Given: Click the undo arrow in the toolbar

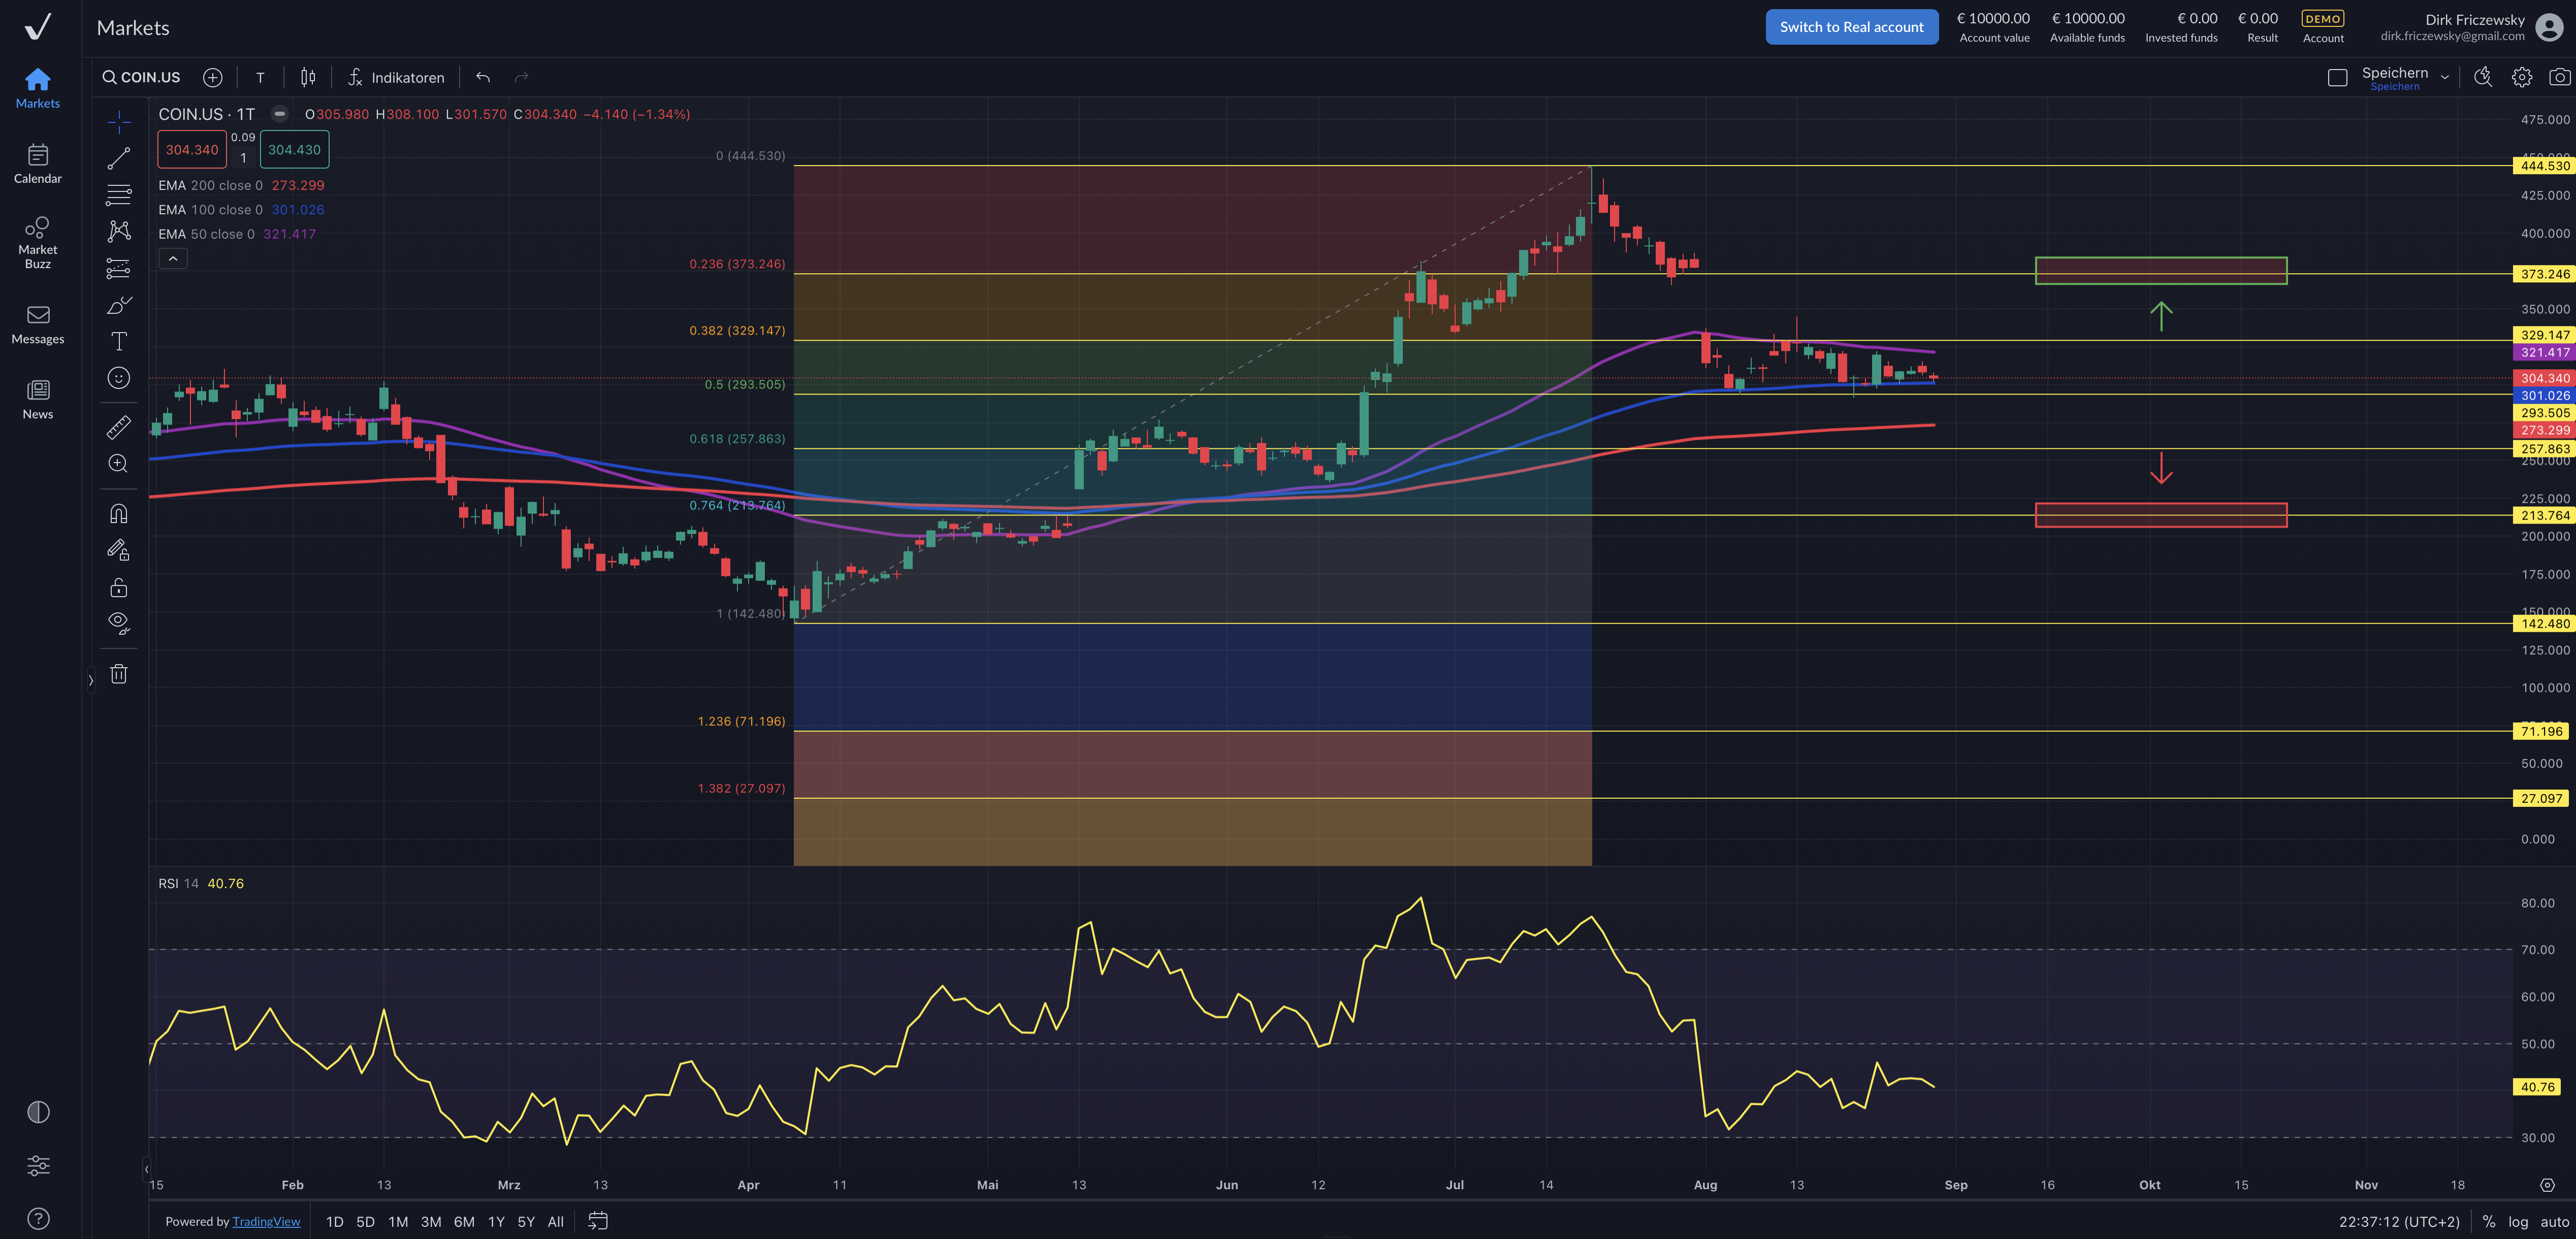Looking at the screenshot, I should tap(482, 77).
